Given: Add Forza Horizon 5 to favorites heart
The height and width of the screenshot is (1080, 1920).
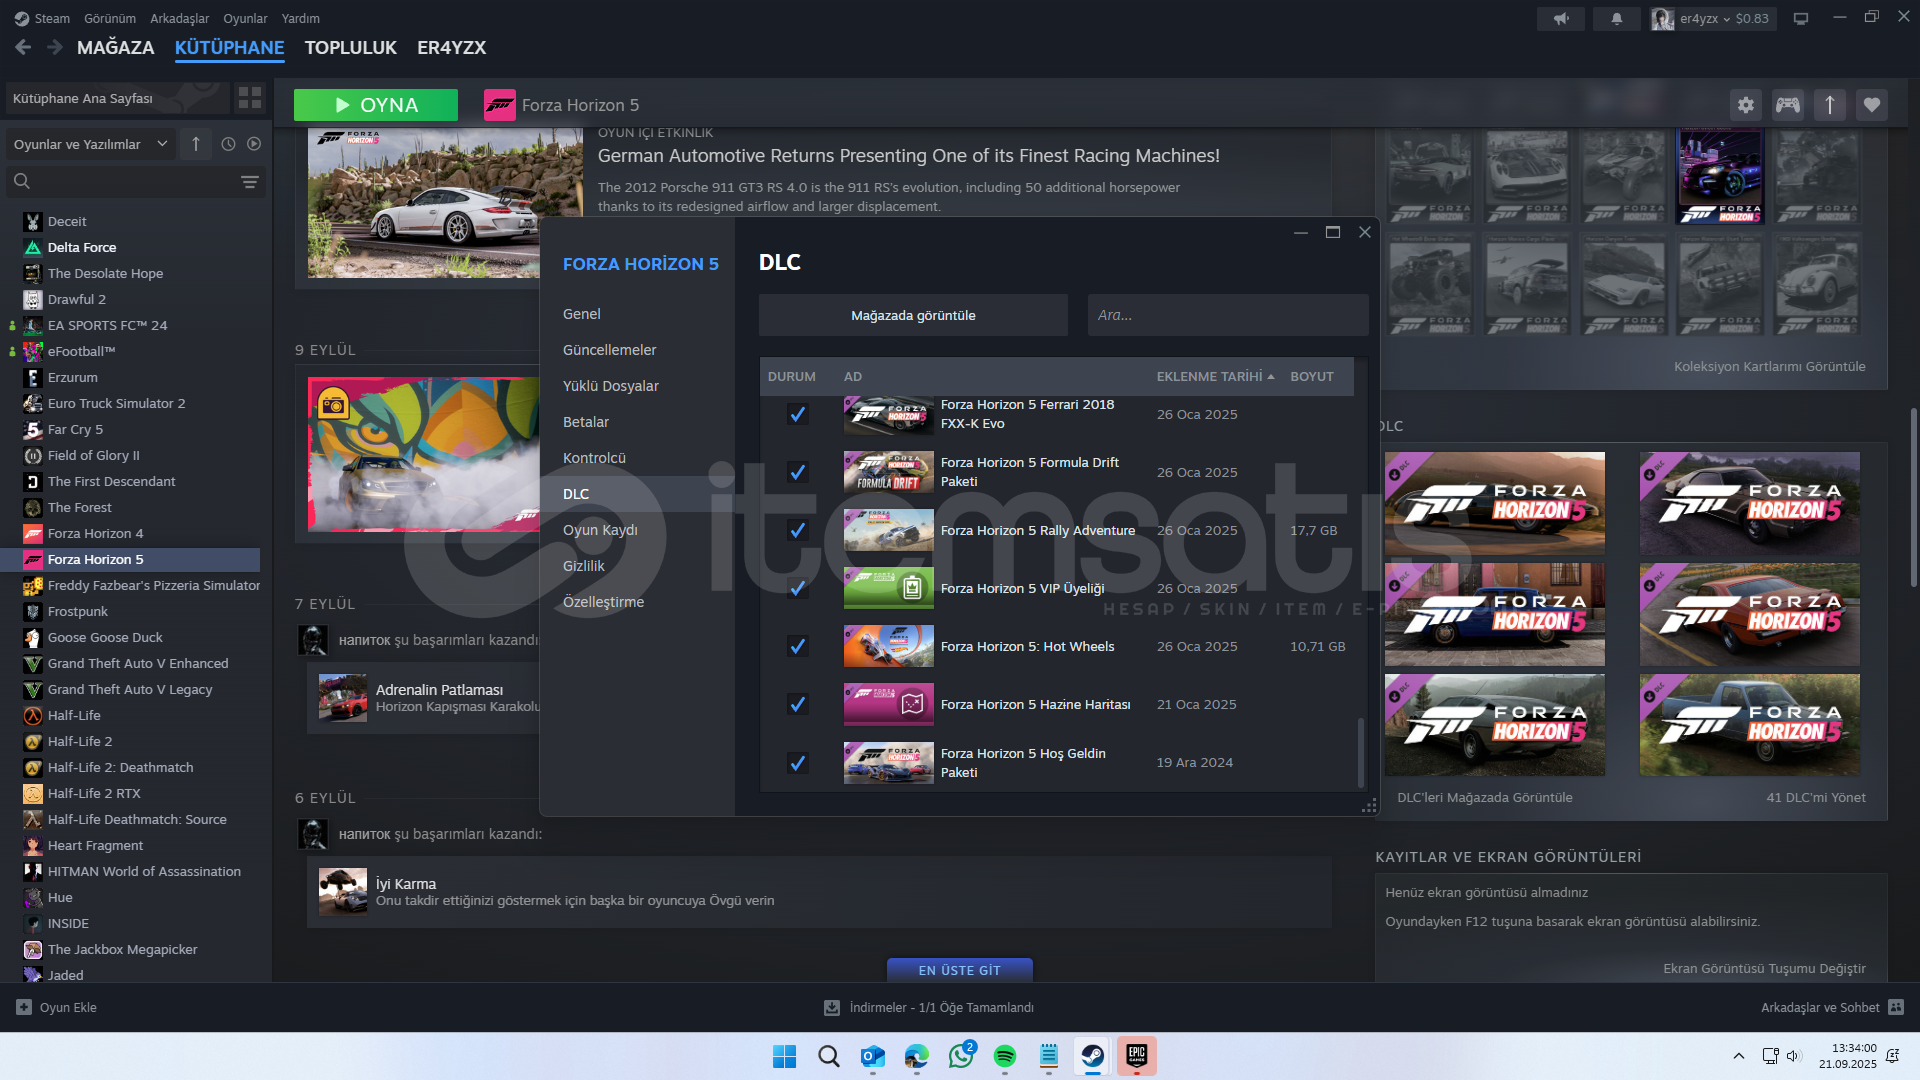Looking at the screenshot, I should pos(1871,105).
